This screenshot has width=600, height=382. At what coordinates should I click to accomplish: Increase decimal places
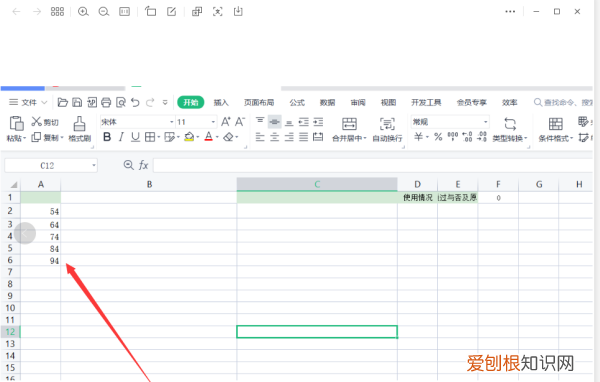(x=467, y=137)
